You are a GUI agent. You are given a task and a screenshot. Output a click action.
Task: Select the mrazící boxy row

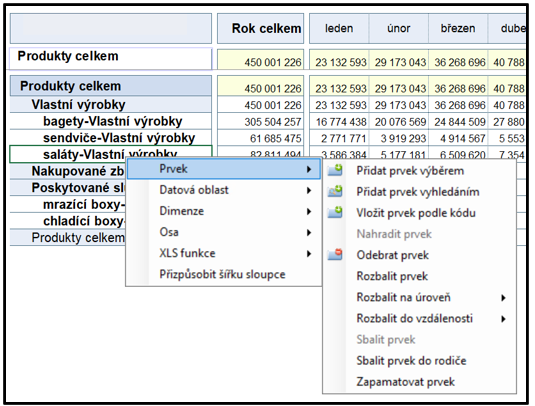tap(68, 204)
